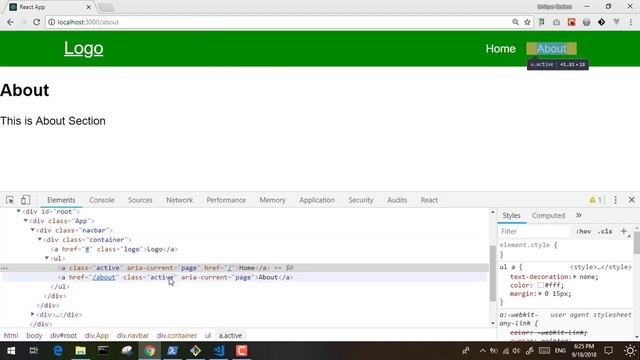Collapse the div id root node
Image resolution: width=640 pixels, height=360 pixels.
18,211
